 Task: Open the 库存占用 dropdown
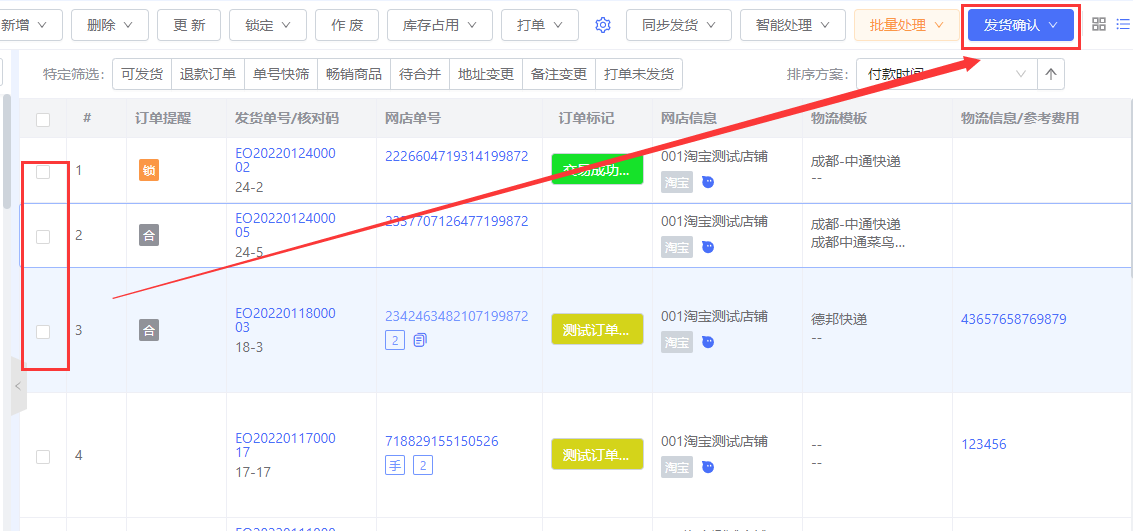[x=439, y=25]
